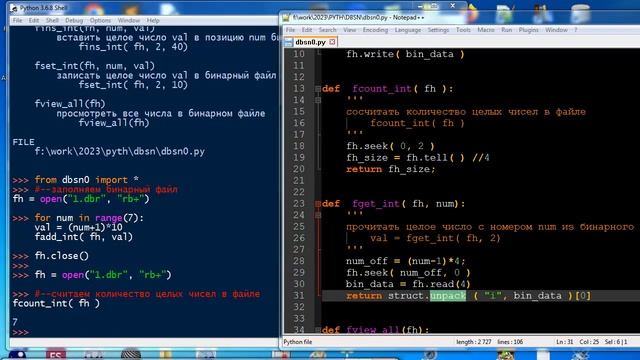Image resolution: width=640 pixels, height=360 pixels.
Task: Click 'fview_all(fh)' heading in the Shell help text
Action: [70, 104]
